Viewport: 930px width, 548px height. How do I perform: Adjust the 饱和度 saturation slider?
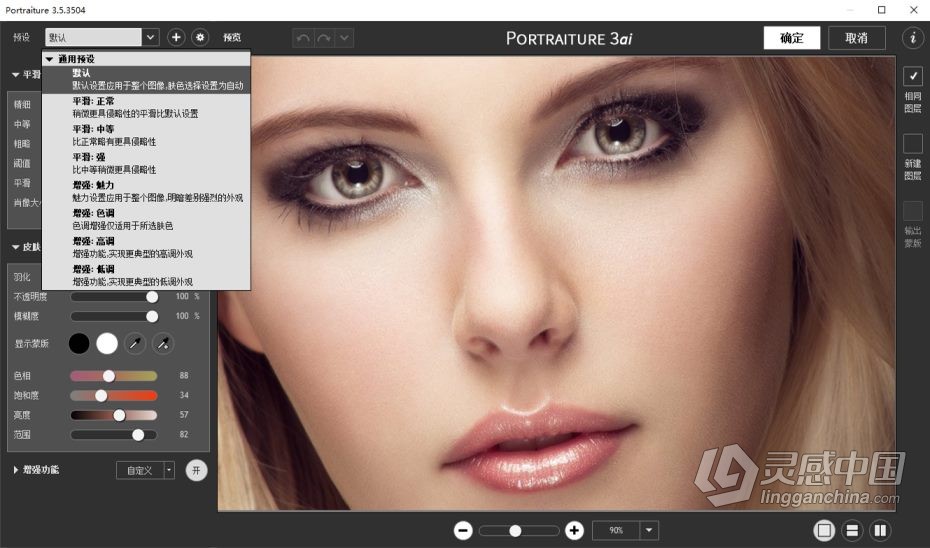pos(114,395)
